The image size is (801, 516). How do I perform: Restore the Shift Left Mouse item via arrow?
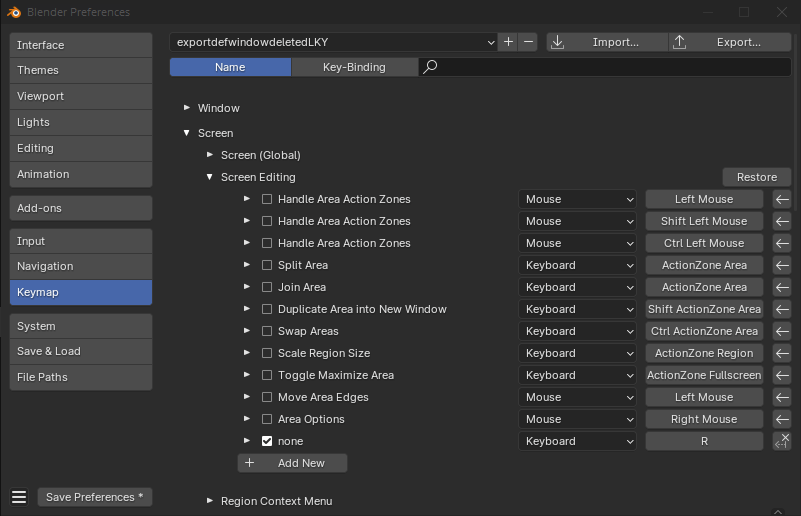click(x=782, y=221)
